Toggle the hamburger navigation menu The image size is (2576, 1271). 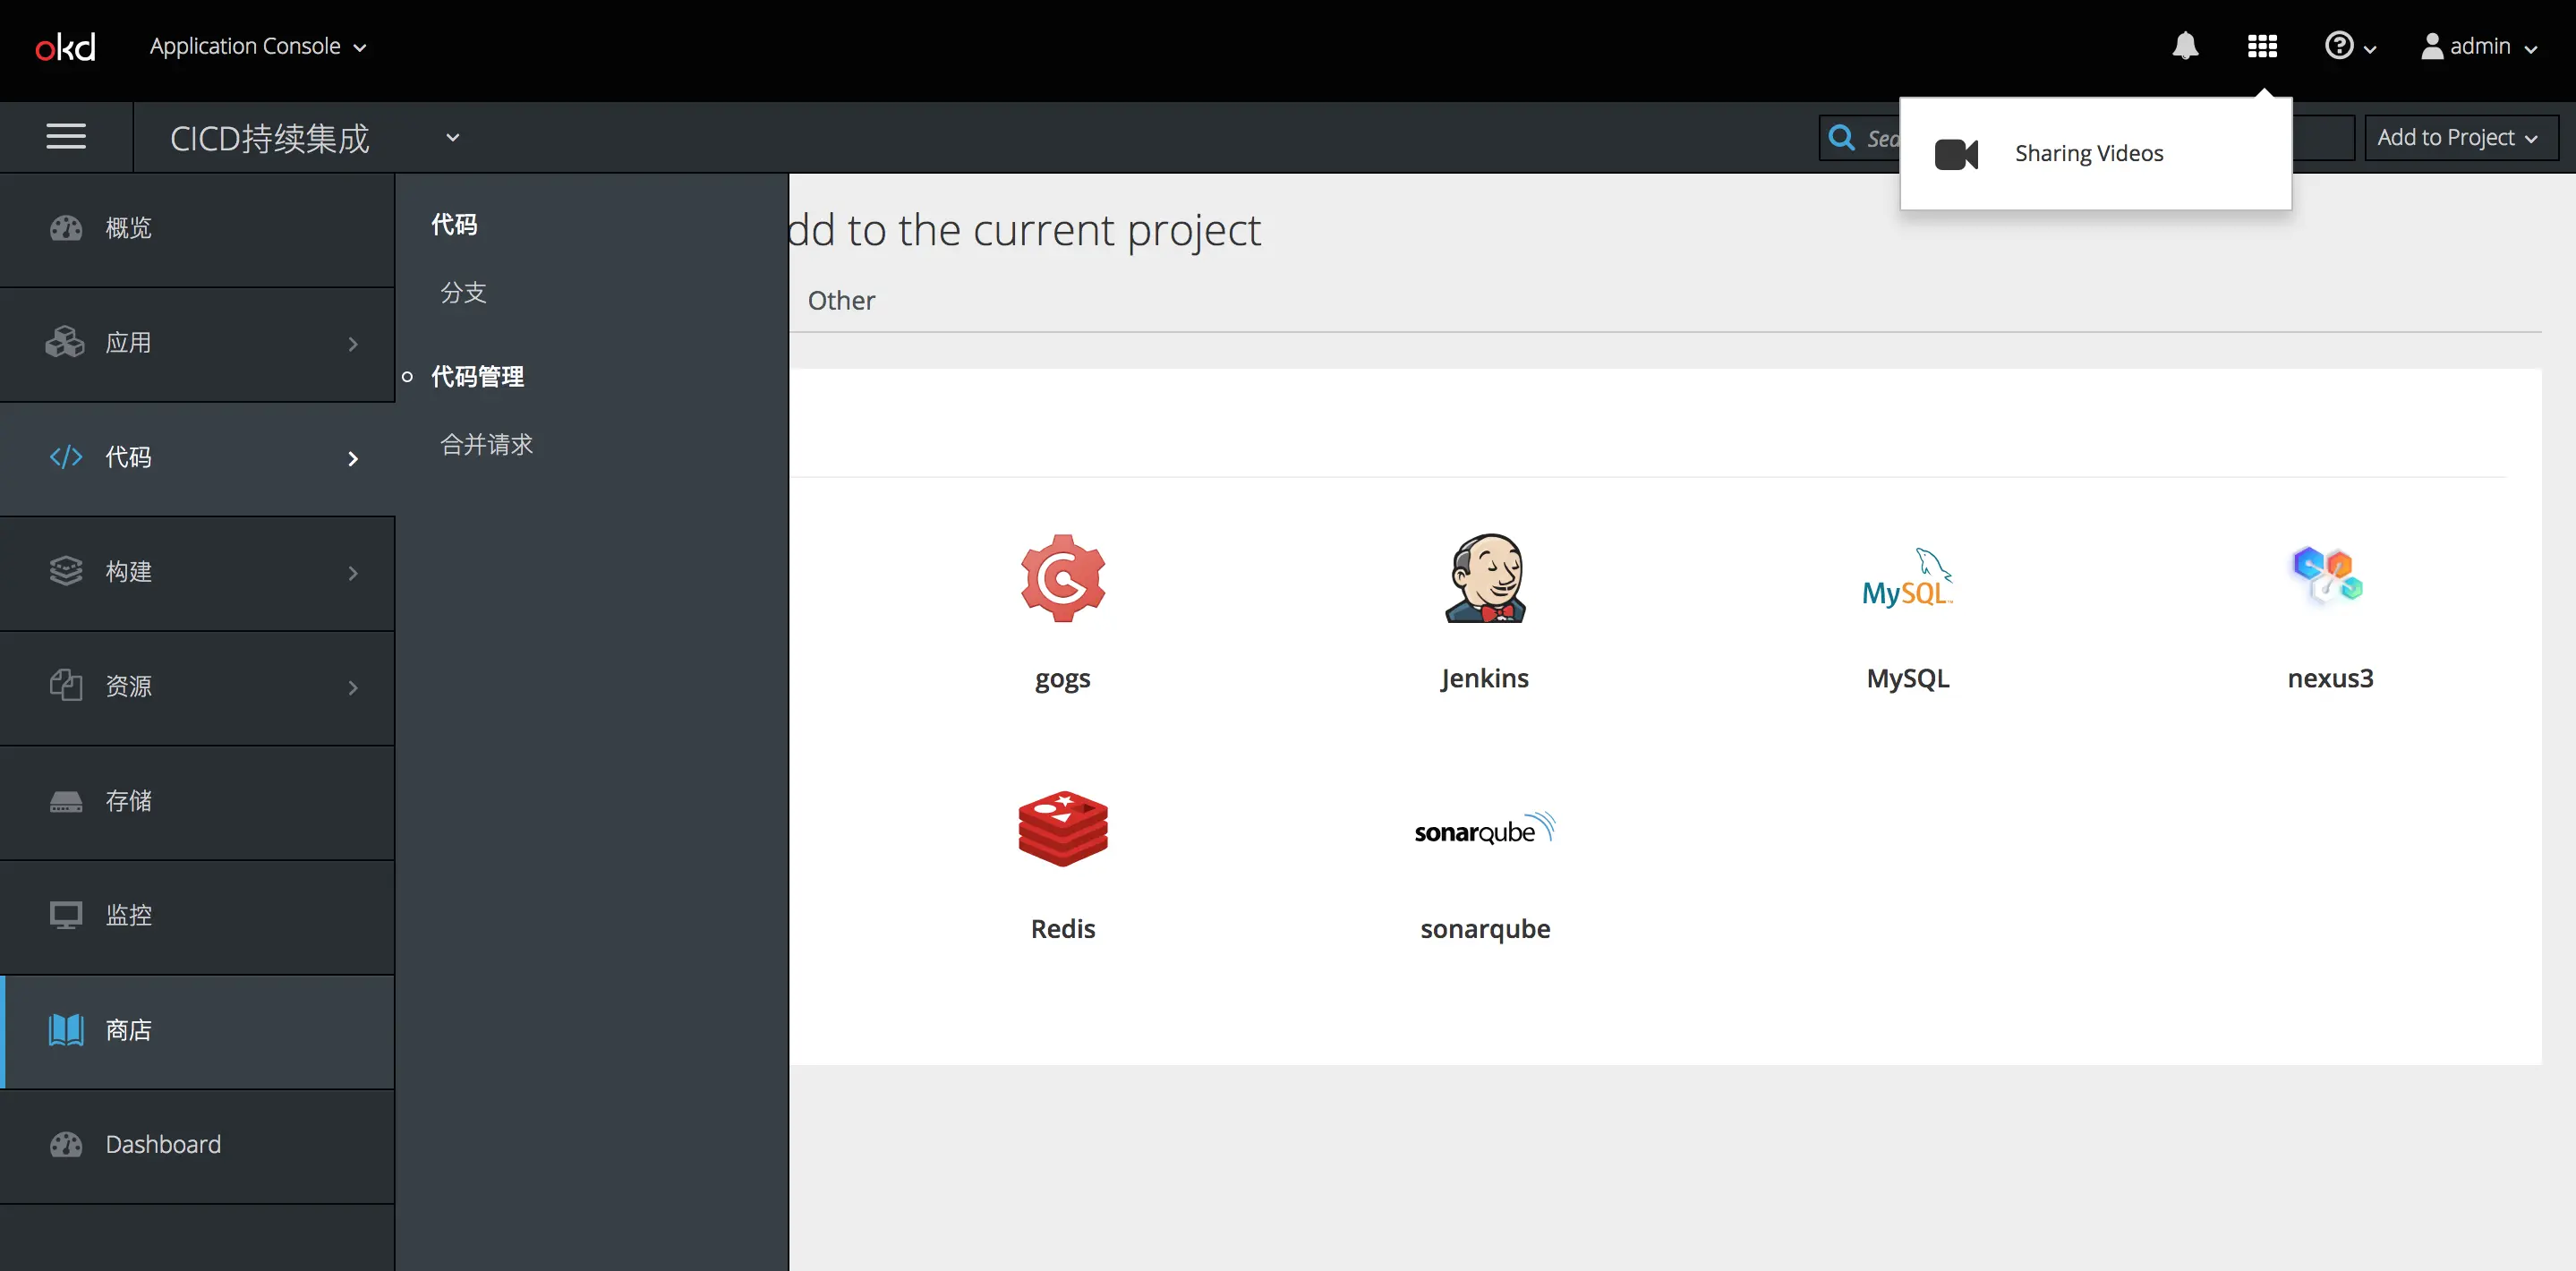point(66,137)
